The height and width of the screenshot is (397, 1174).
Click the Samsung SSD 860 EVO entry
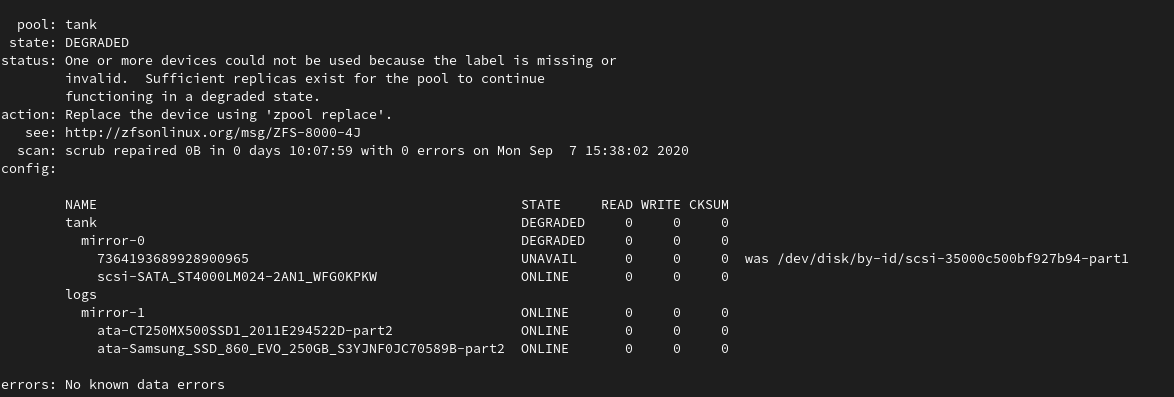click(x=301, y=348)
